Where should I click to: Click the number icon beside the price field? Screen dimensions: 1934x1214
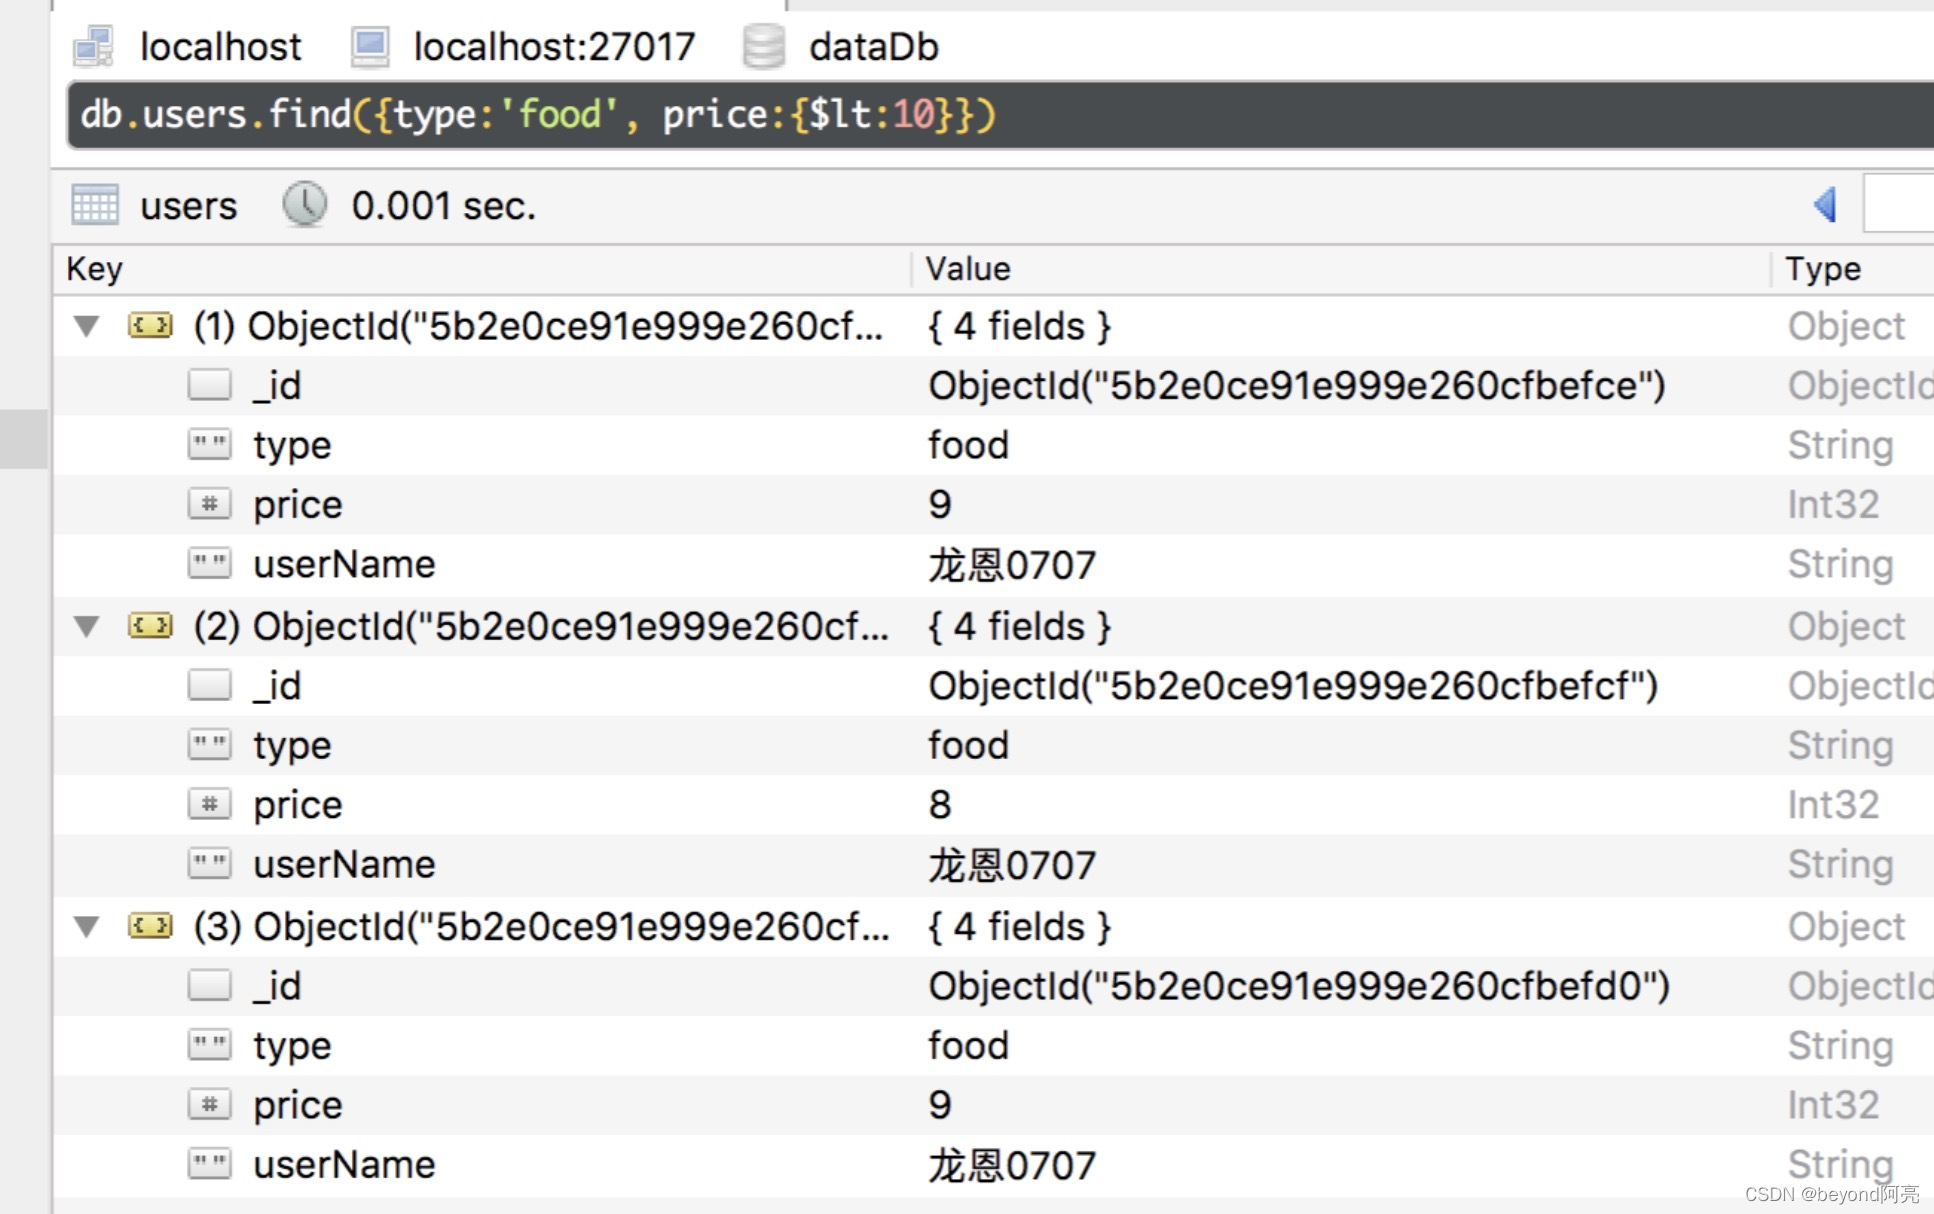209,504
